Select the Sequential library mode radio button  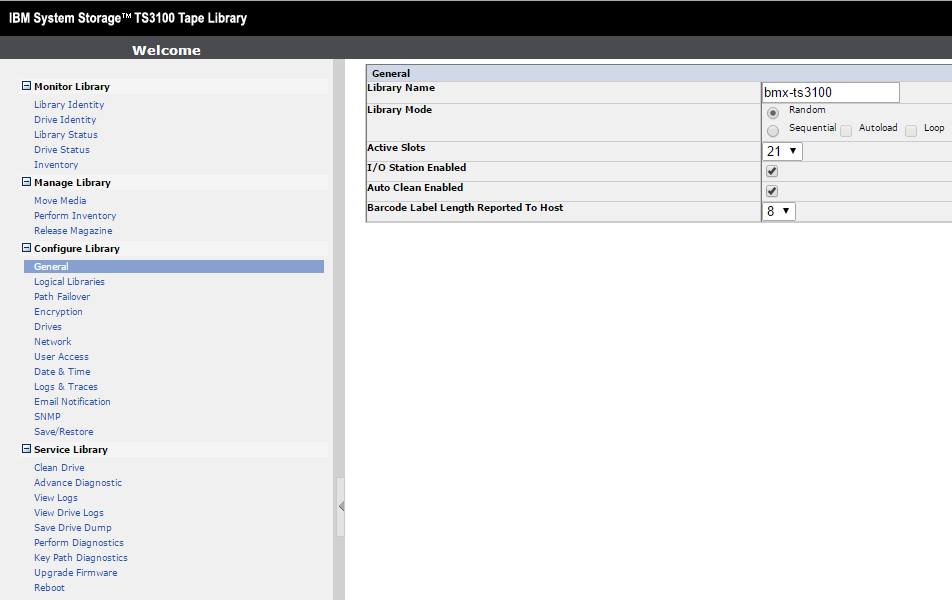point(773,131)
